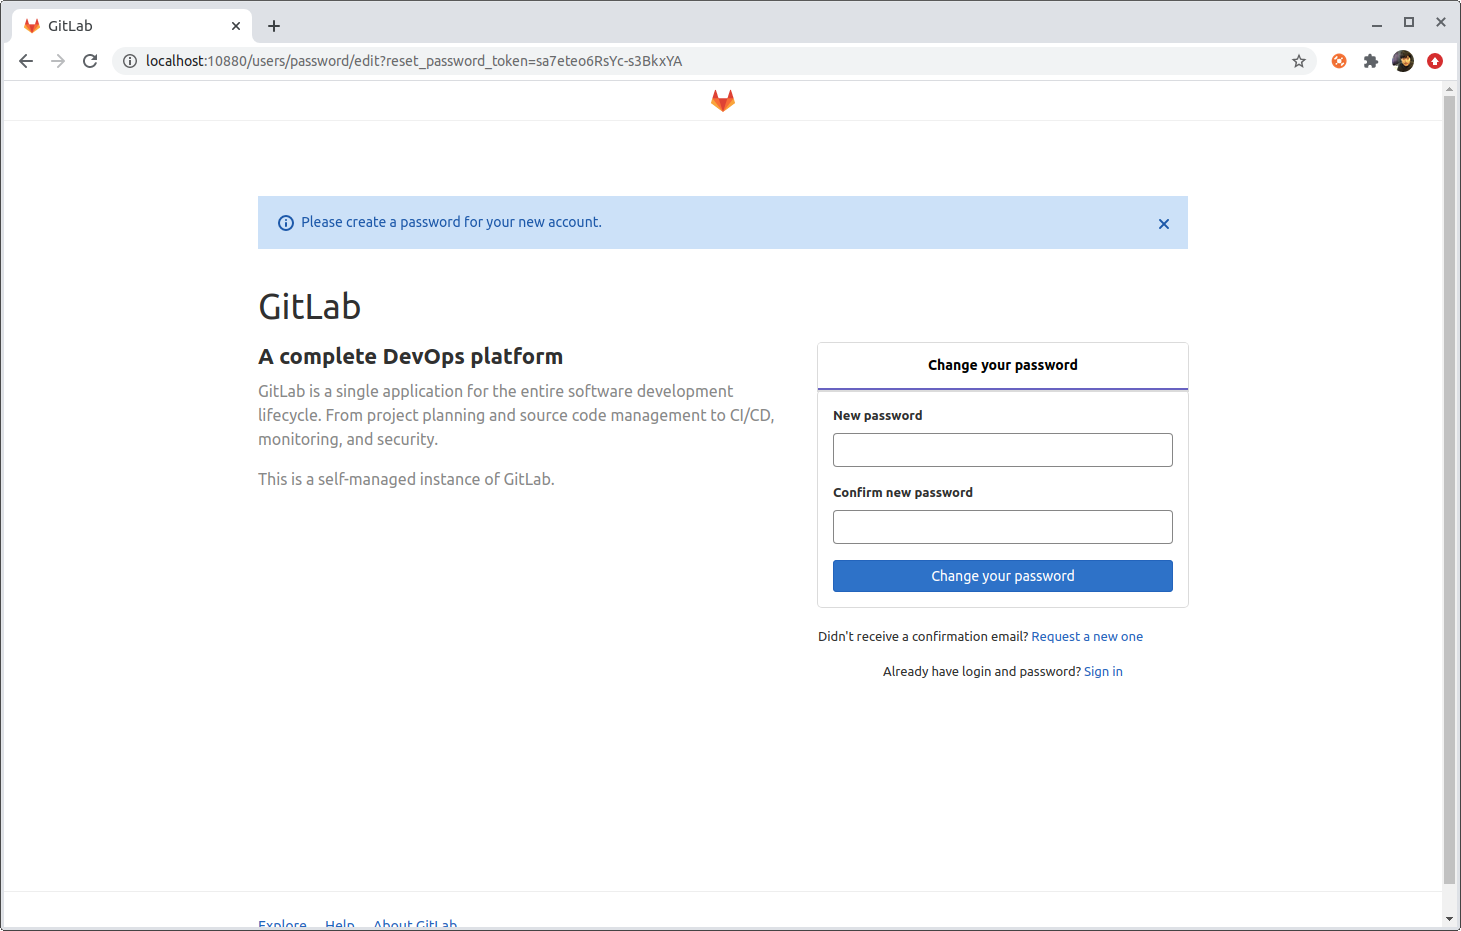Screen dimensions: 1461x931
Task: Click scrollbar down arrow
Action: pyautogui.click(x=1450, y=919)
